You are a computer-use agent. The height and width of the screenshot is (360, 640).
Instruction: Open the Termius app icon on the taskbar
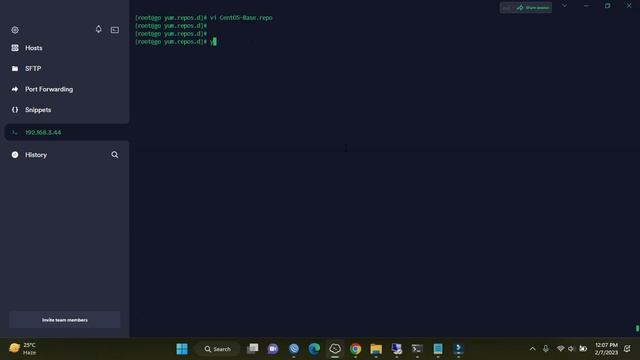(x=335, y=349)
